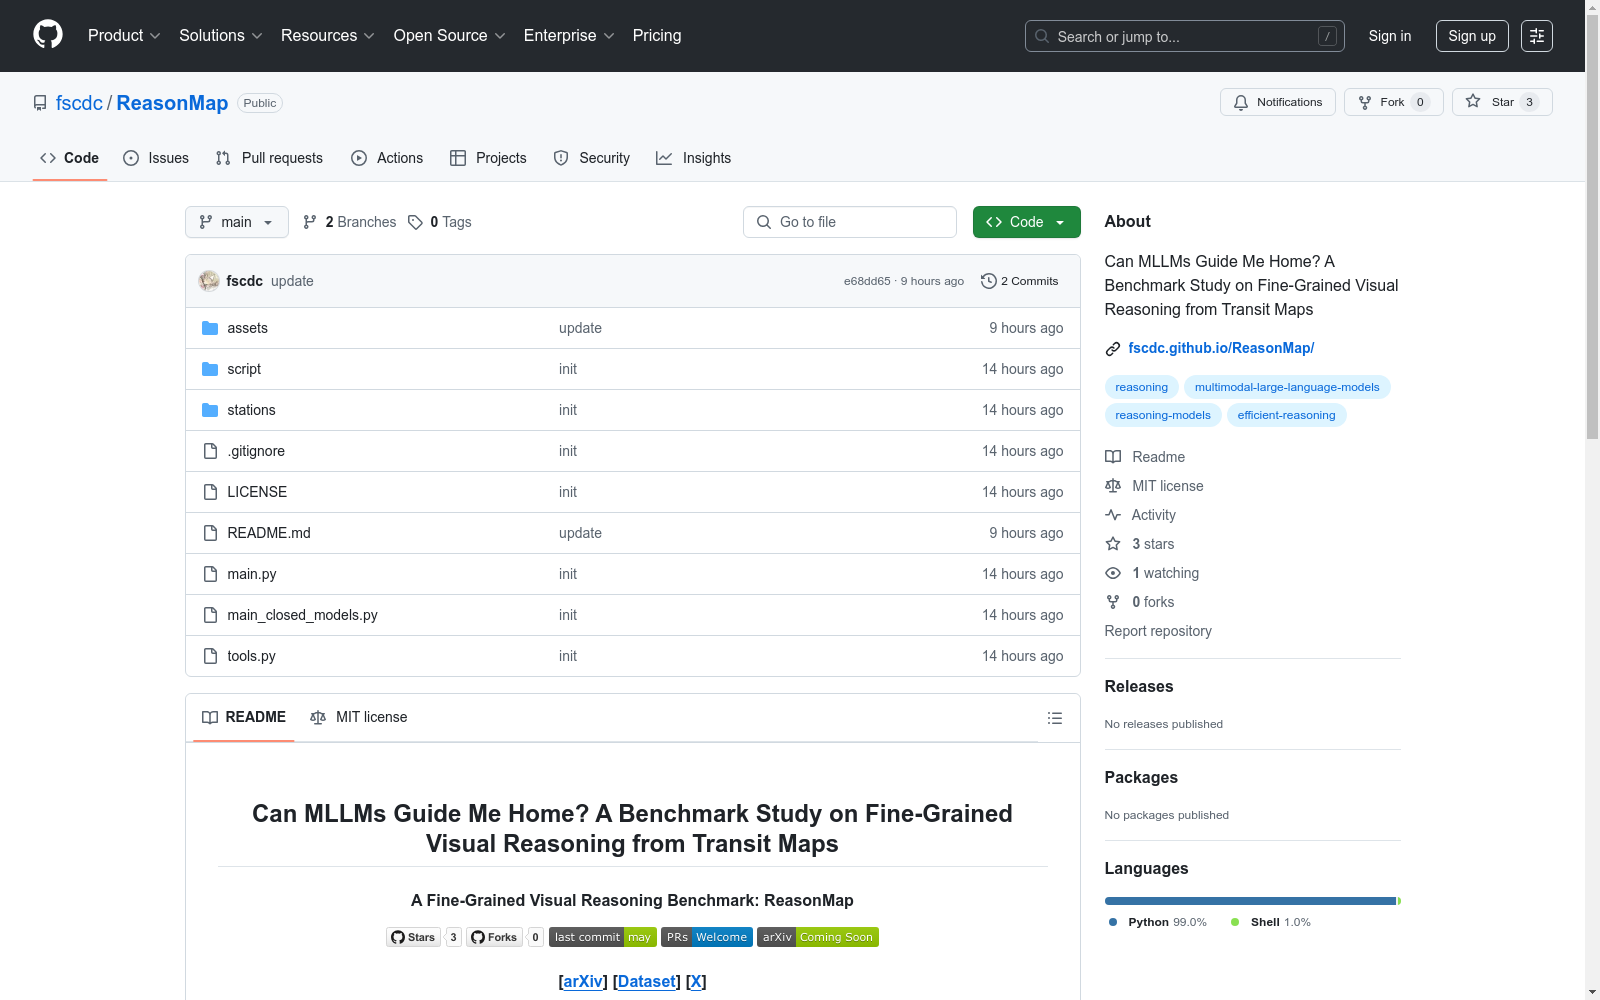Expand the Solutions menu
Image resolution: width=1600 pixels, height=1000 pixels.
[221, 36]
